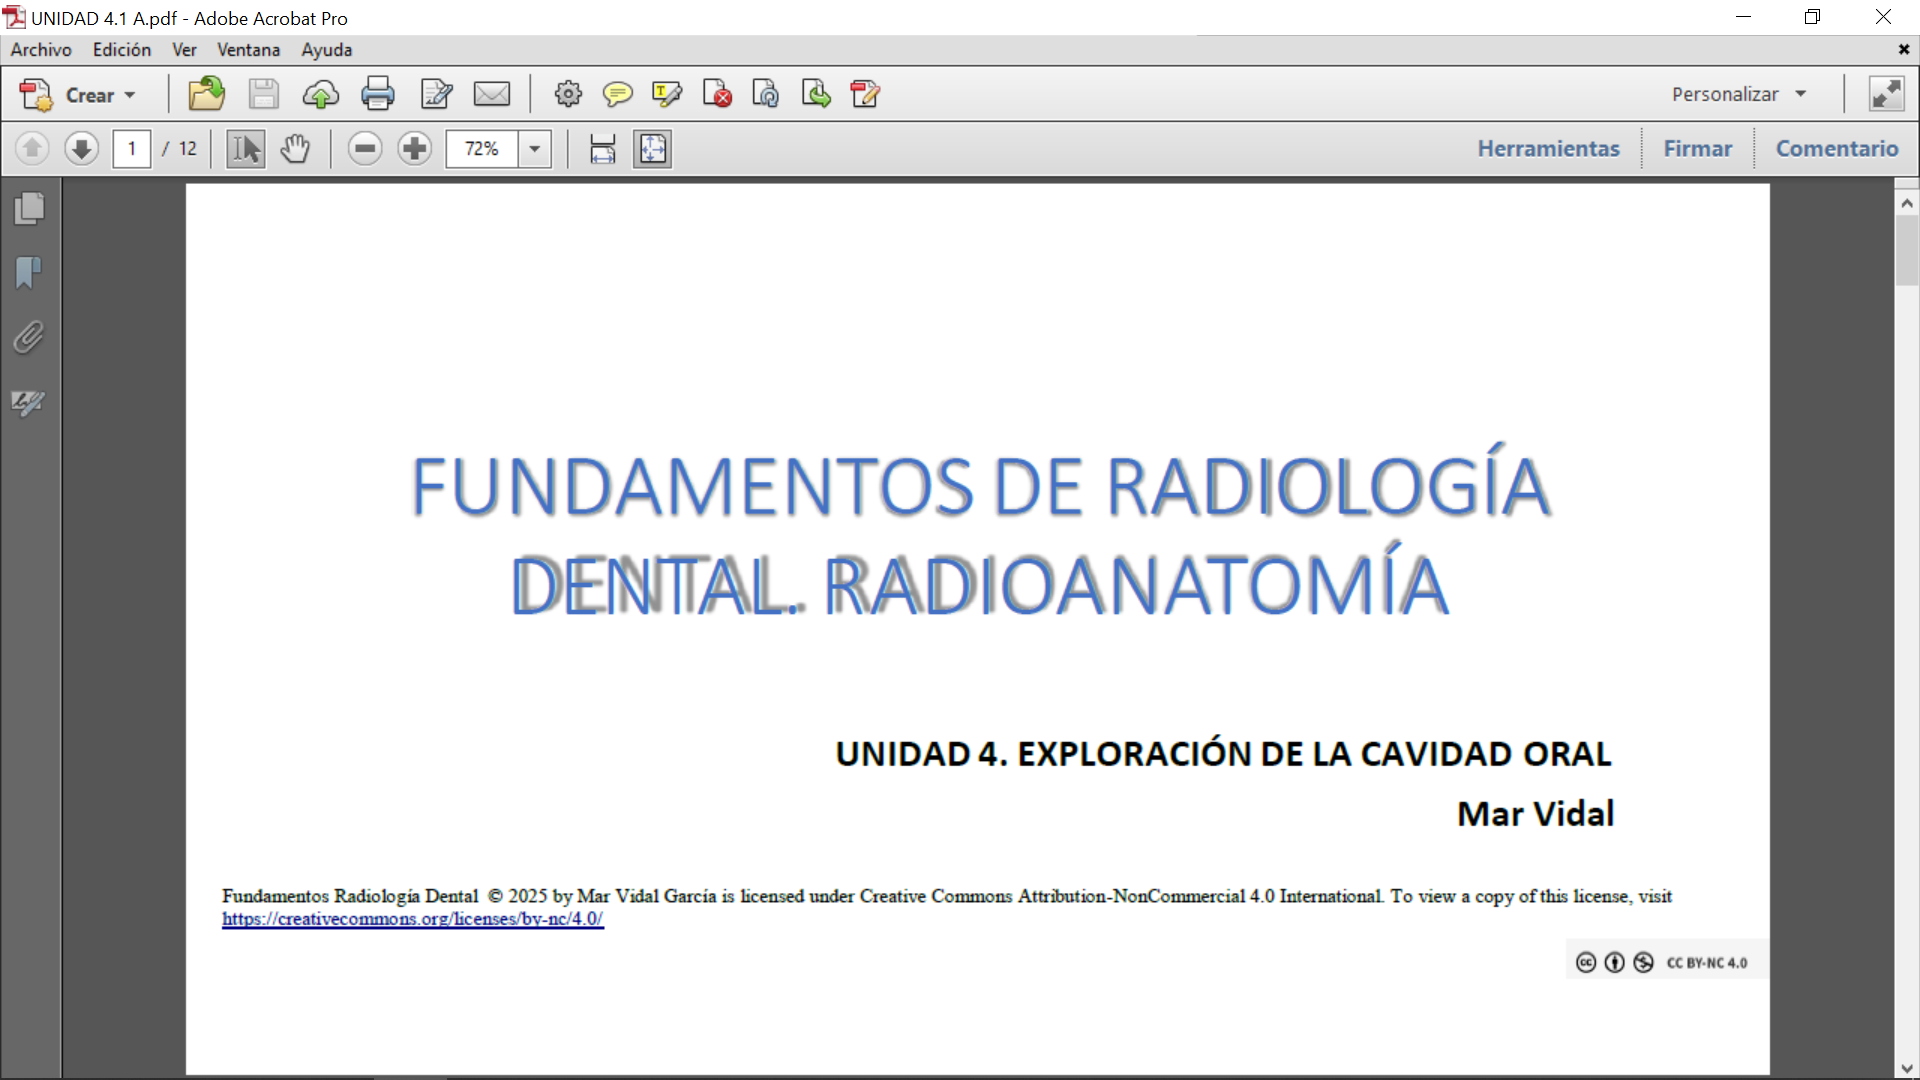Open a file with the folder icon

206,94
